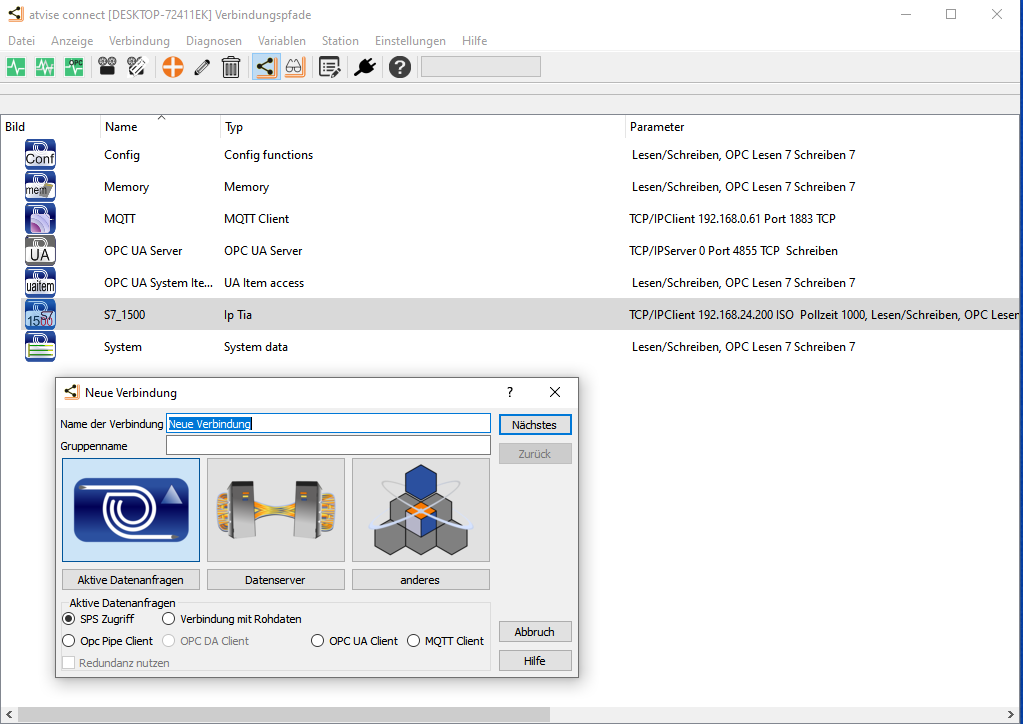The image size is (1023, 724).
Task: Click the plug connector icon in toolbar
Action: coord(364,67)
